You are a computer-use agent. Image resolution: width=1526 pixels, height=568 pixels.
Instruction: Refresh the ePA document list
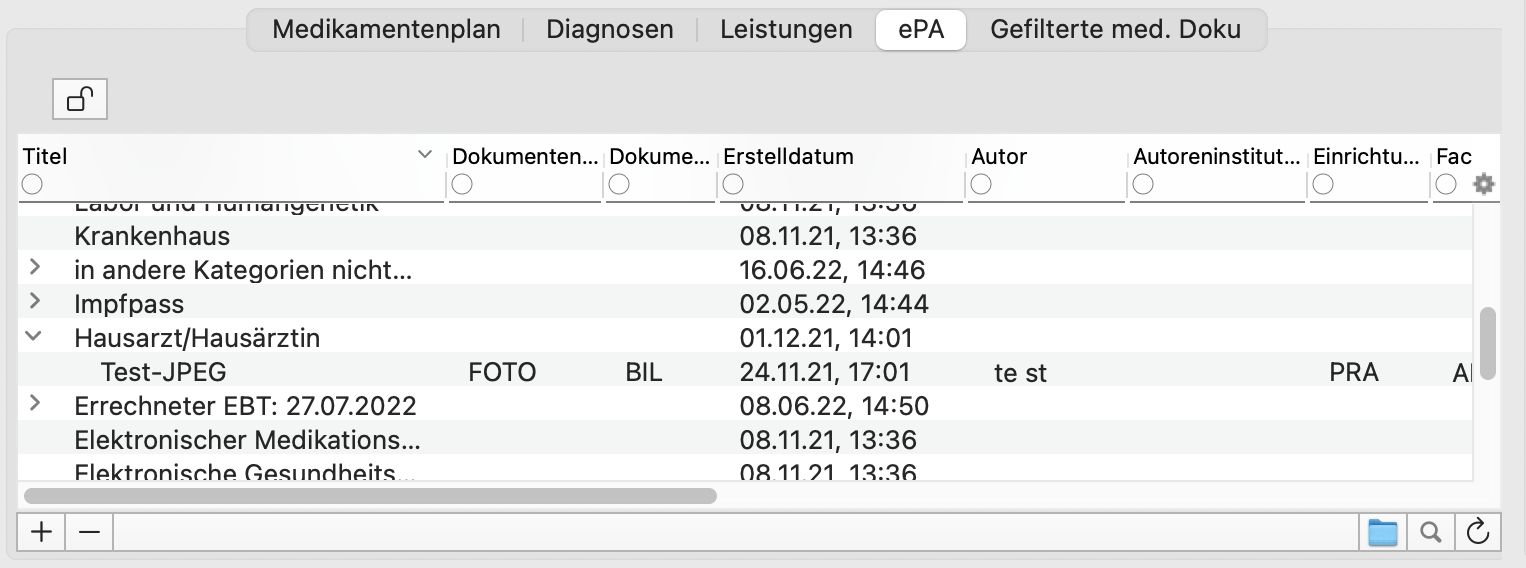[x=1477, y=532]
